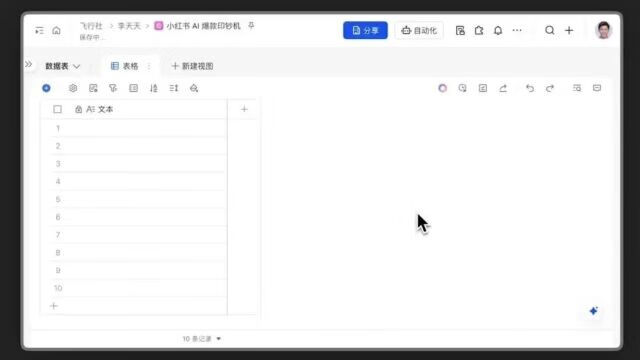Click 新建视图 to add a view
The image size is (640, 360).
click(192, 66)
